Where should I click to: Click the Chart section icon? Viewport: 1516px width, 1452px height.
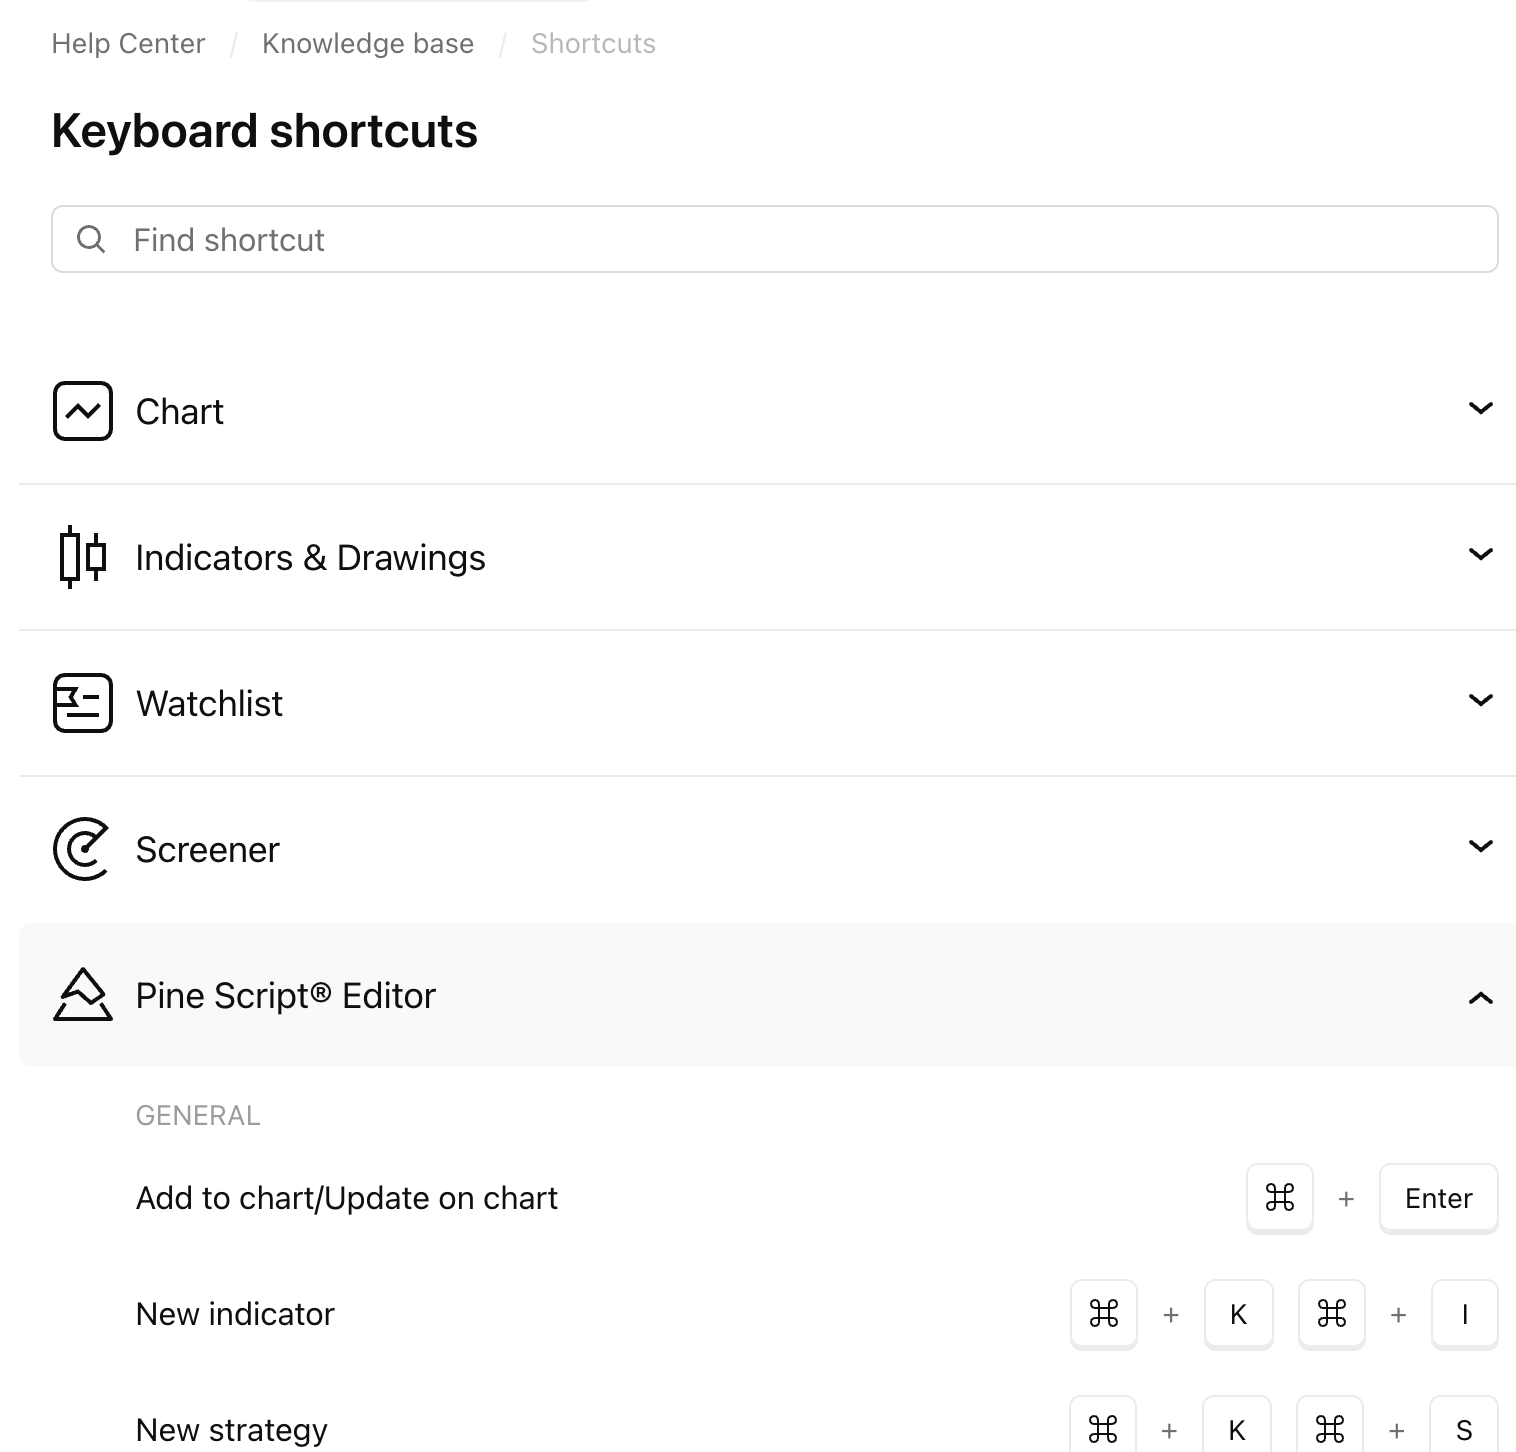(82, 411)
